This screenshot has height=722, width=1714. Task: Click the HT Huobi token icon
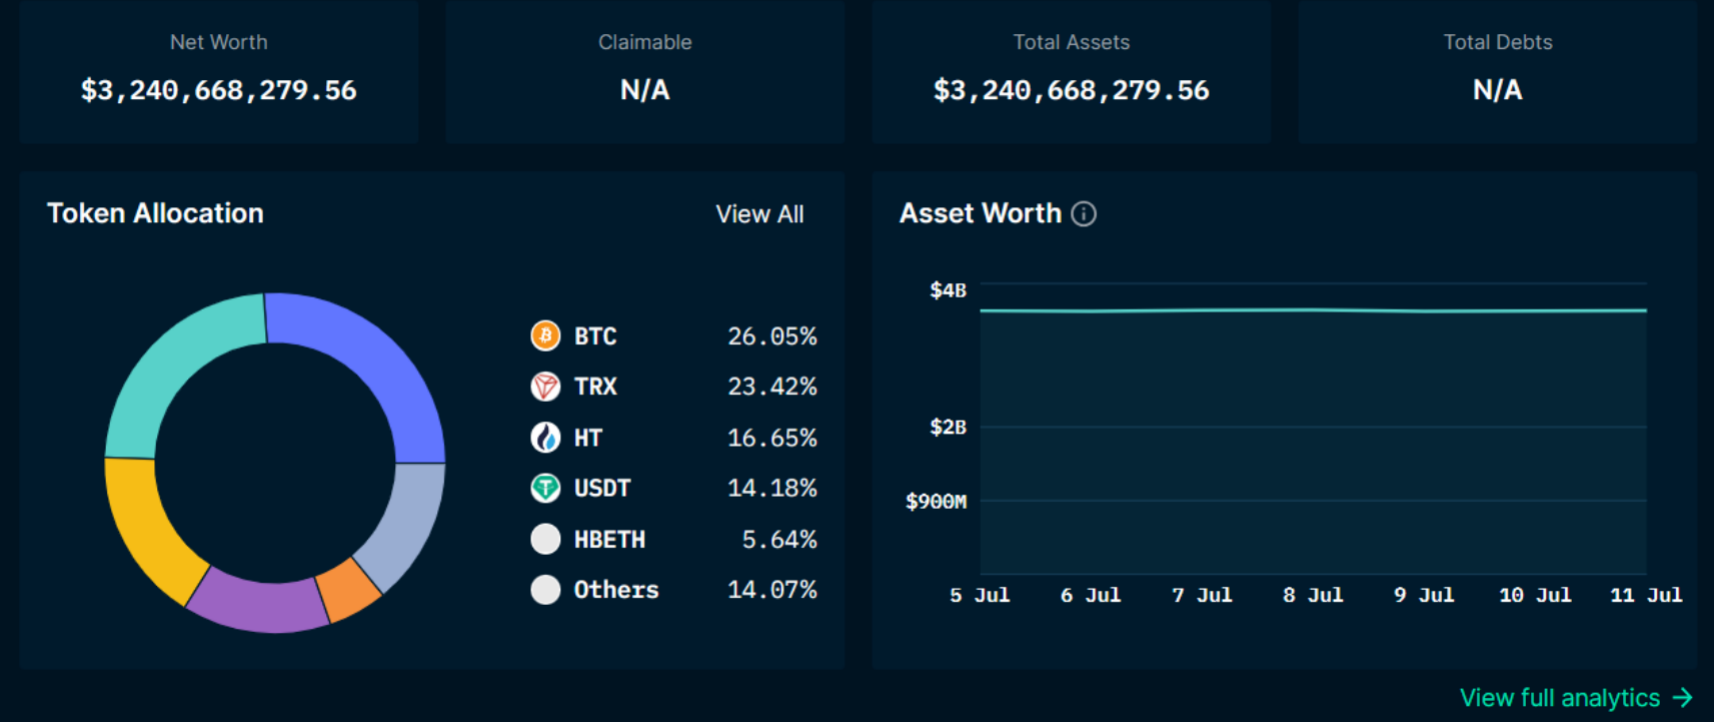coord(545,437)
